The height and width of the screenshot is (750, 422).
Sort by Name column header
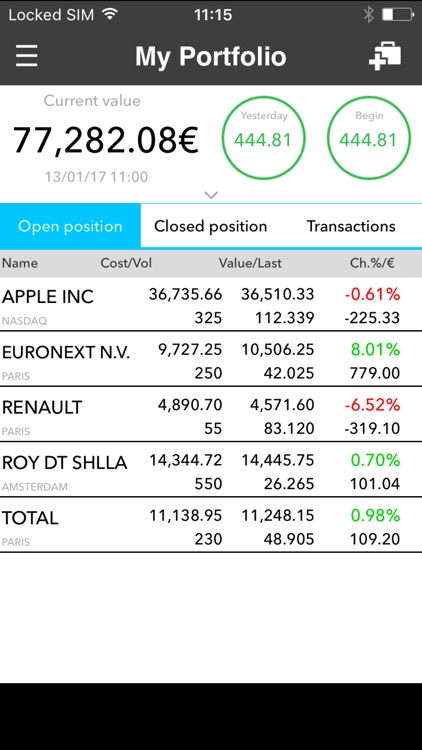tap(20, 263)
